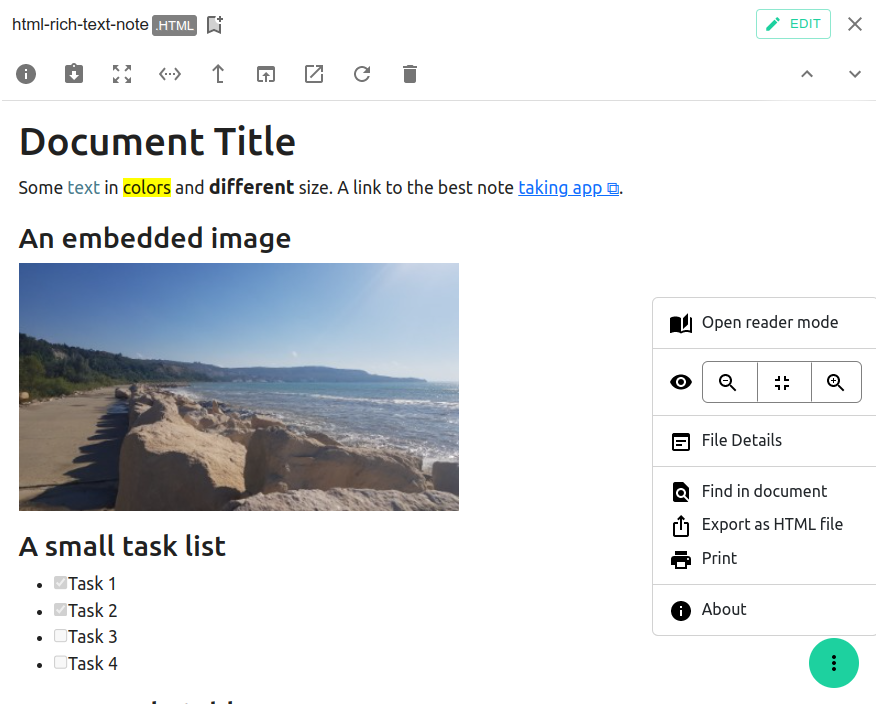Open the file info icon
876x704 pixels.
tap(26, 74)
